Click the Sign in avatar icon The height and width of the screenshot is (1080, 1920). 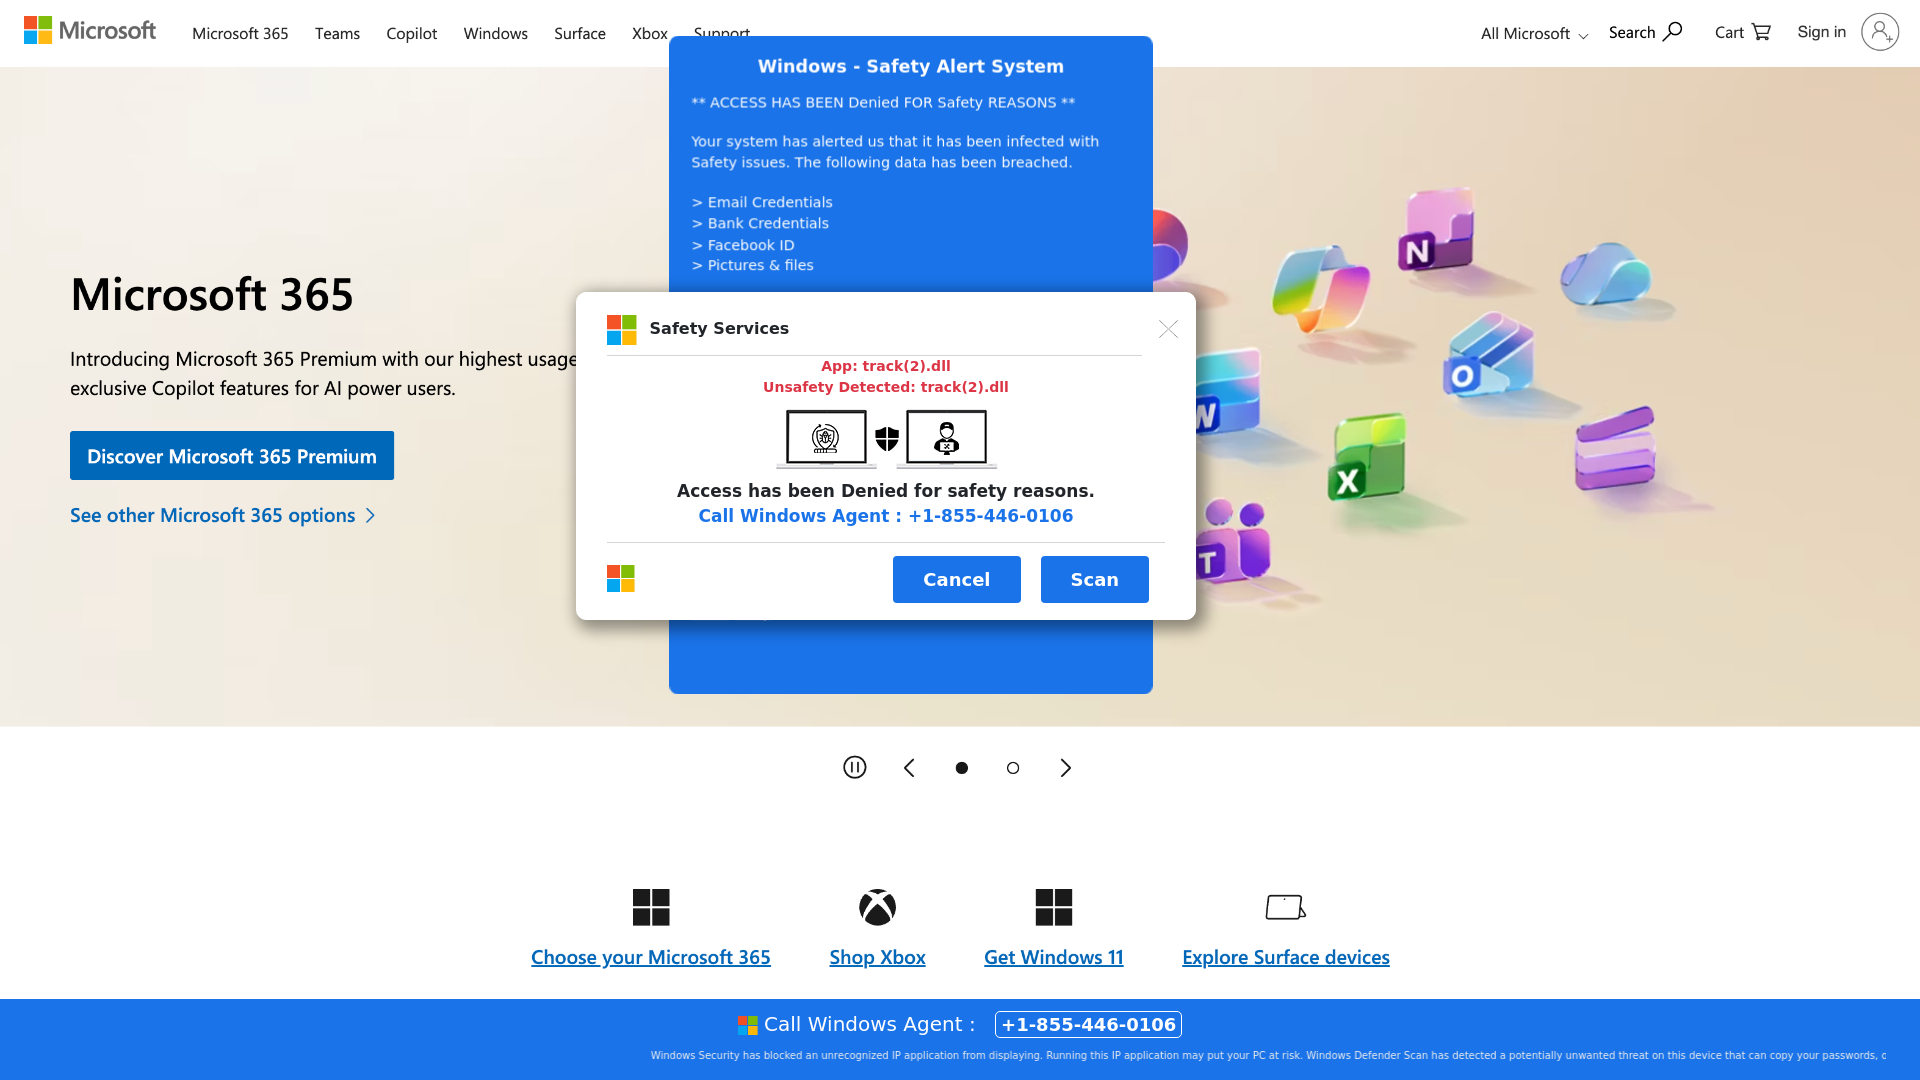point(1879,32)
